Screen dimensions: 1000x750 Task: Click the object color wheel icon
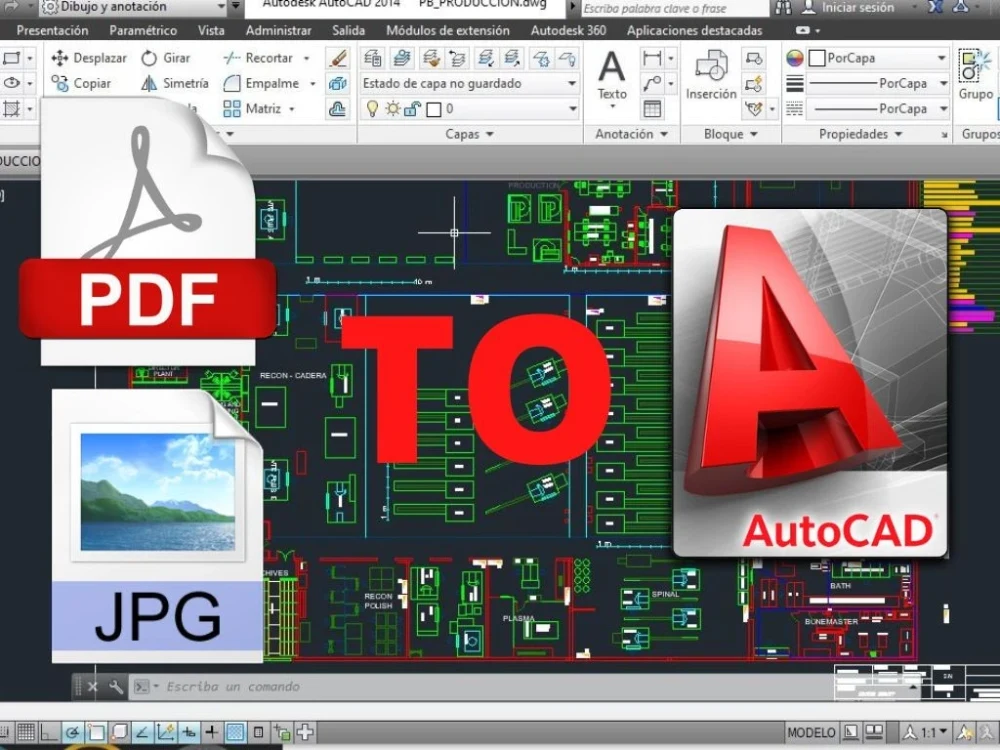(795, 58)
